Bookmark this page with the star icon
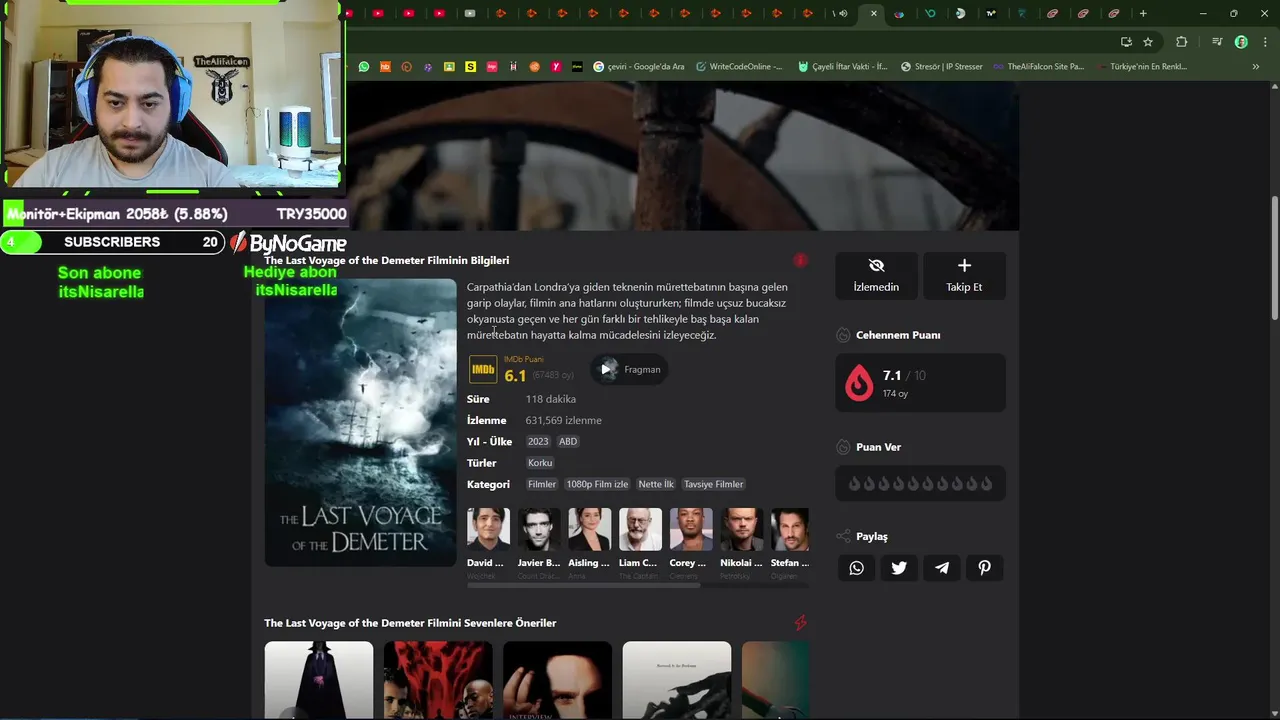The width and height of the screenshot is (1280, 720). click(x=1148, y=42)
